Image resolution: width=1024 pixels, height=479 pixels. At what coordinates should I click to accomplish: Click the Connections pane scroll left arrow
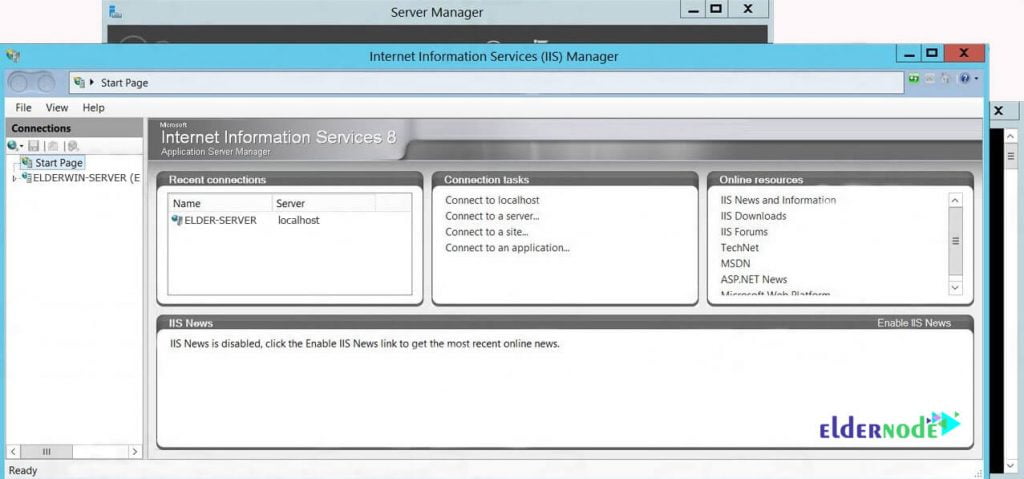tap(13, 452)
